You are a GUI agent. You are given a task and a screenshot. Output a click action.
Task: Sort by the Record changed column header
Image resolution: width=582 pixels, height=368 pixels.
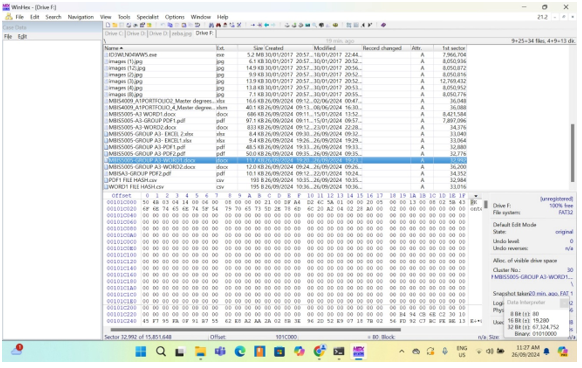pyautogui.click(x=386, y=48)
